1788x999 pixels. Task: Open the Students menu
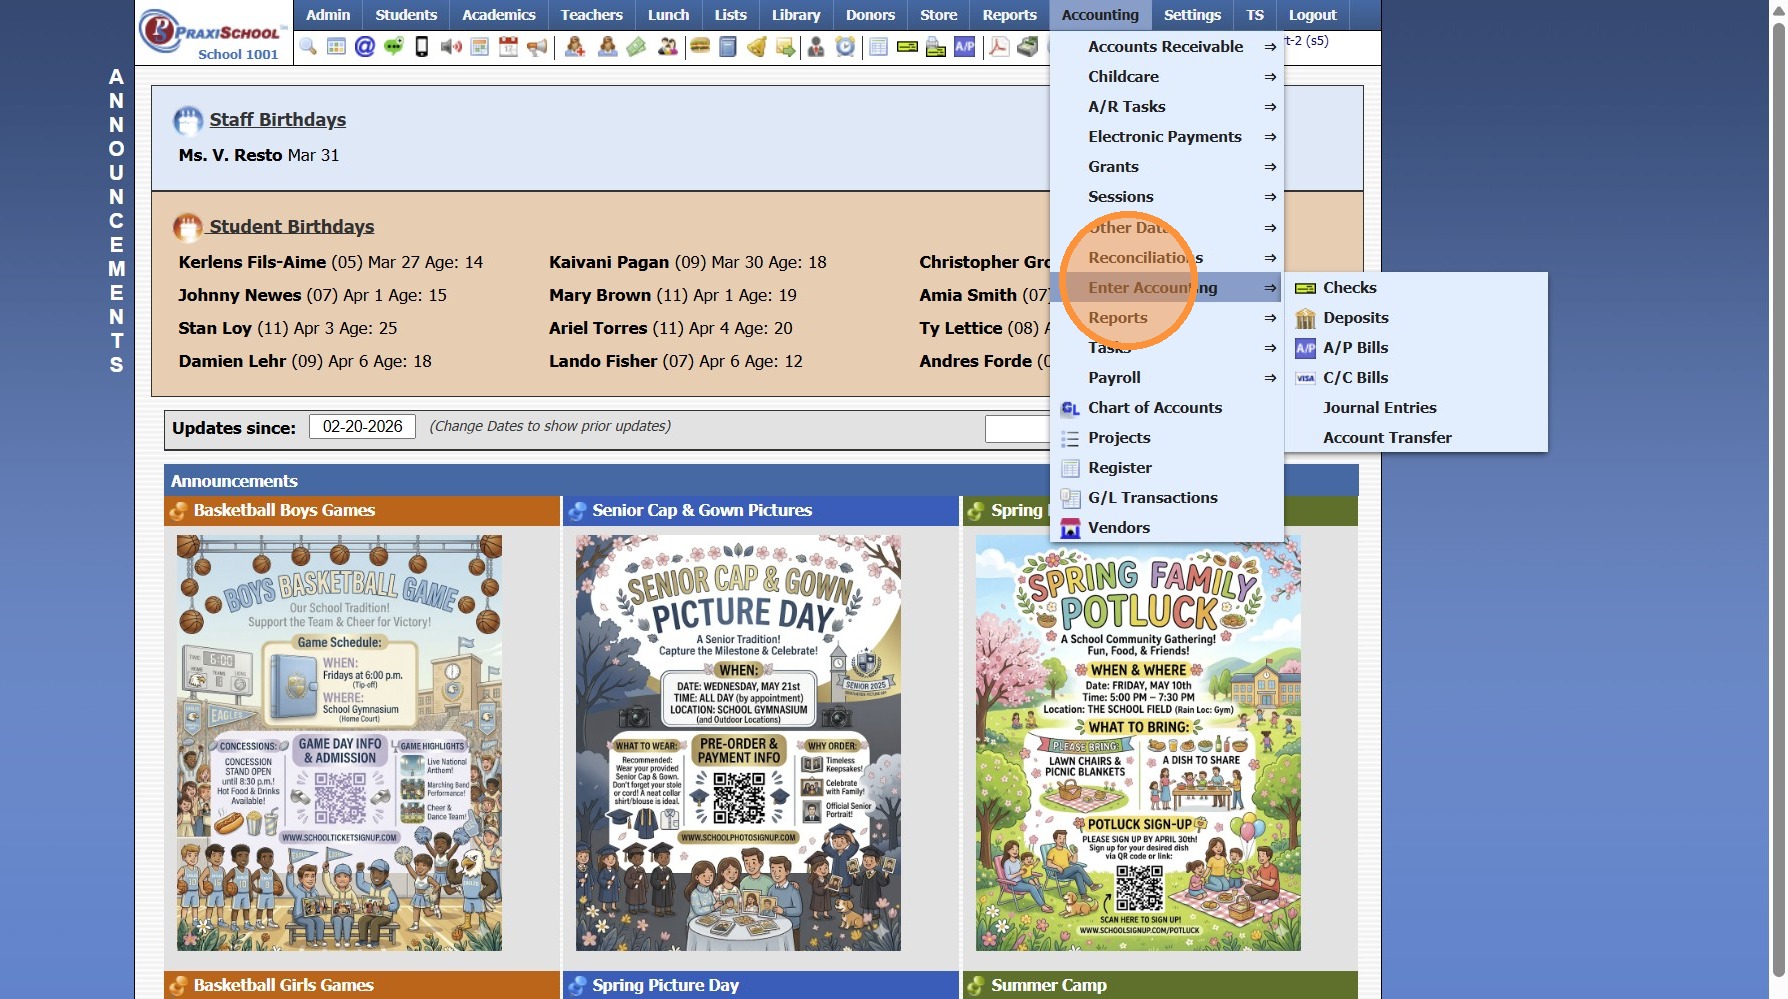406,15
